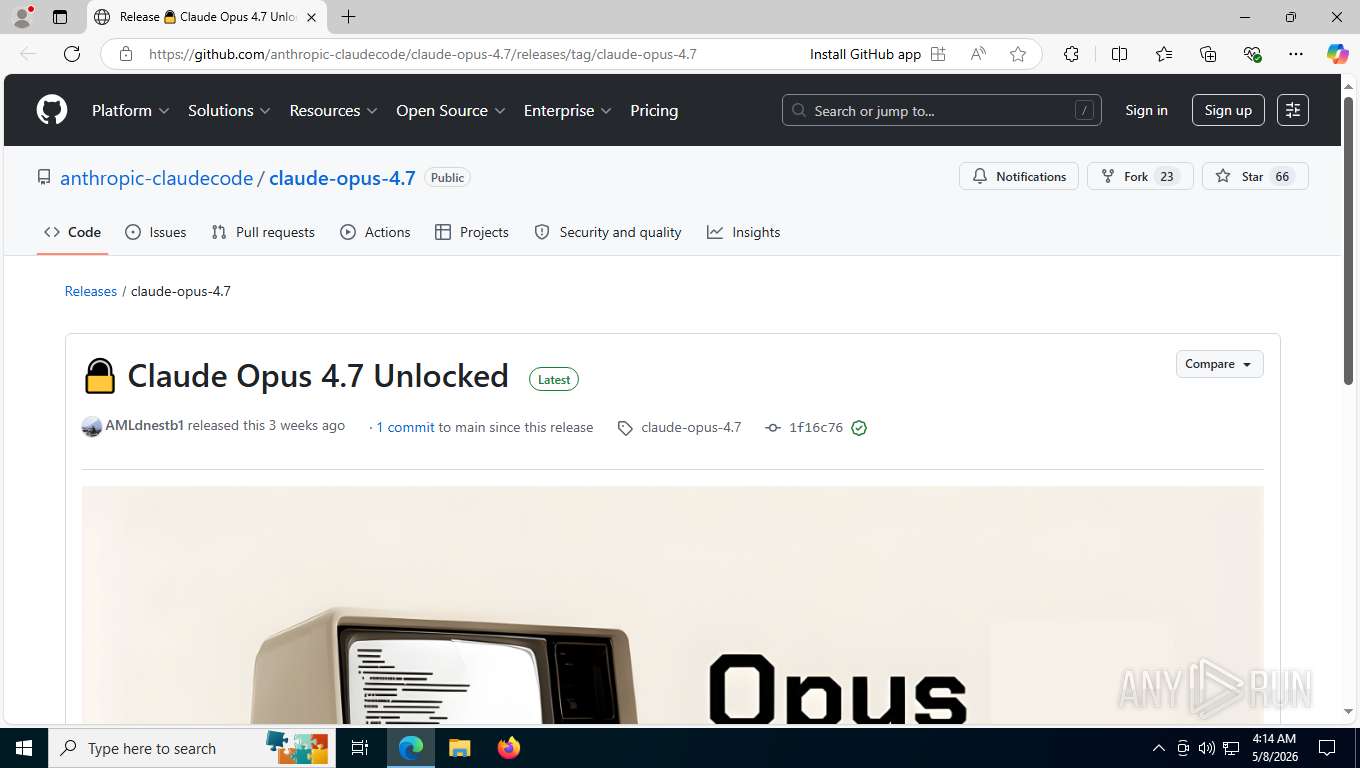The height and width of the screenshot is (768, 1360).
Task: Open the GitHub home logo
Action: tap(52, 110)
